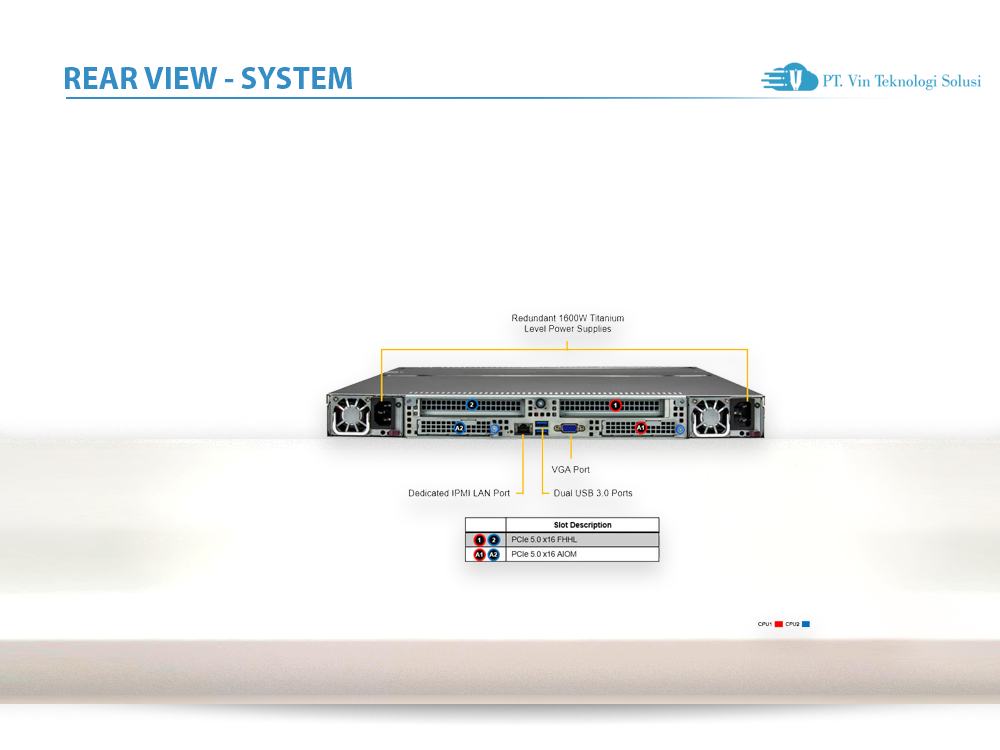Click the 'VGA Port' label
The image size is (1000, 750).
[x=571, y=469]
